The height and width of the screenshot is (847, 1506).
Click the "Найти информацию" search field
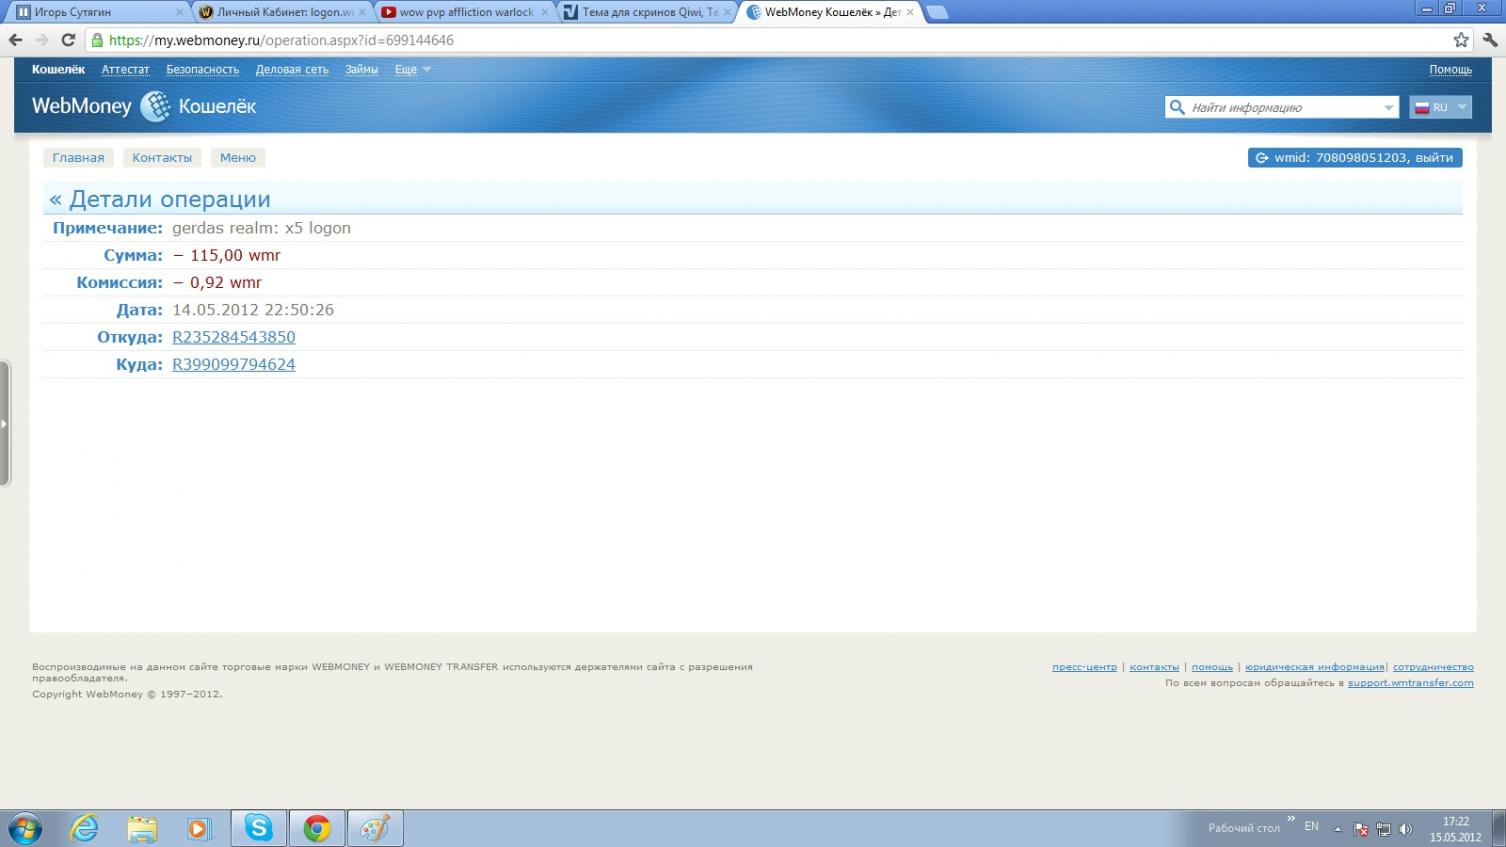pyautogui.click(x=1282, y=107)
